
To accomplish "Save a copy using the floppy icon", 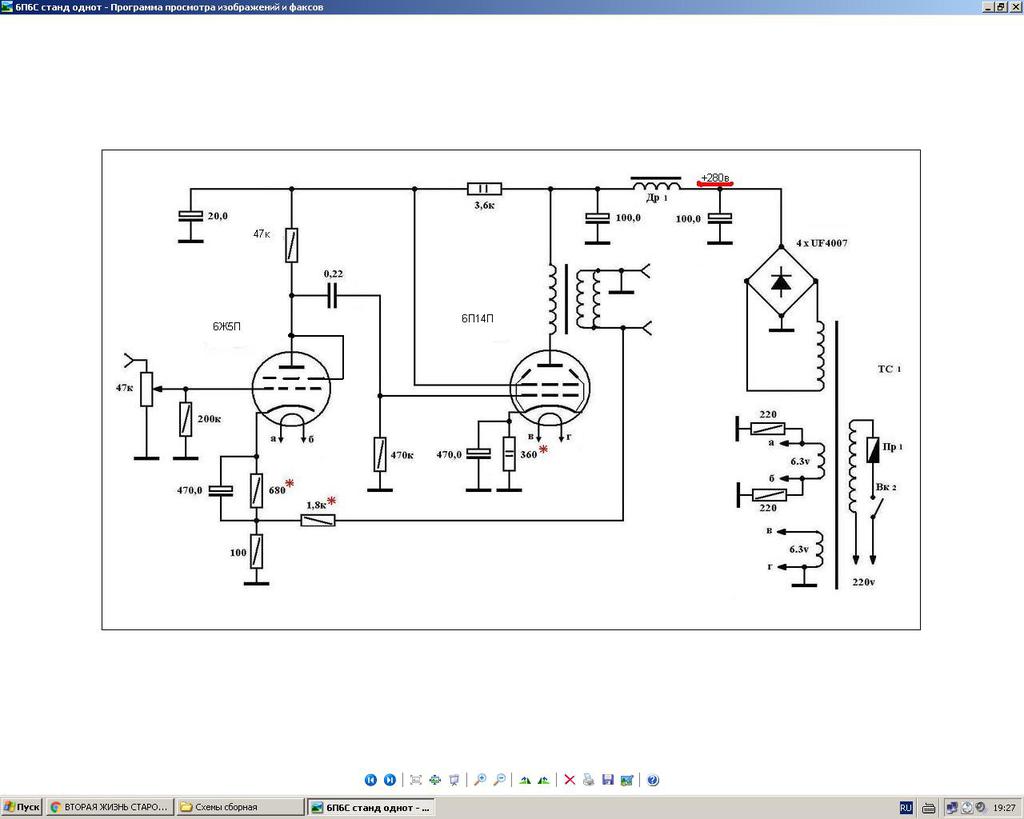I will tap(607, 780).
